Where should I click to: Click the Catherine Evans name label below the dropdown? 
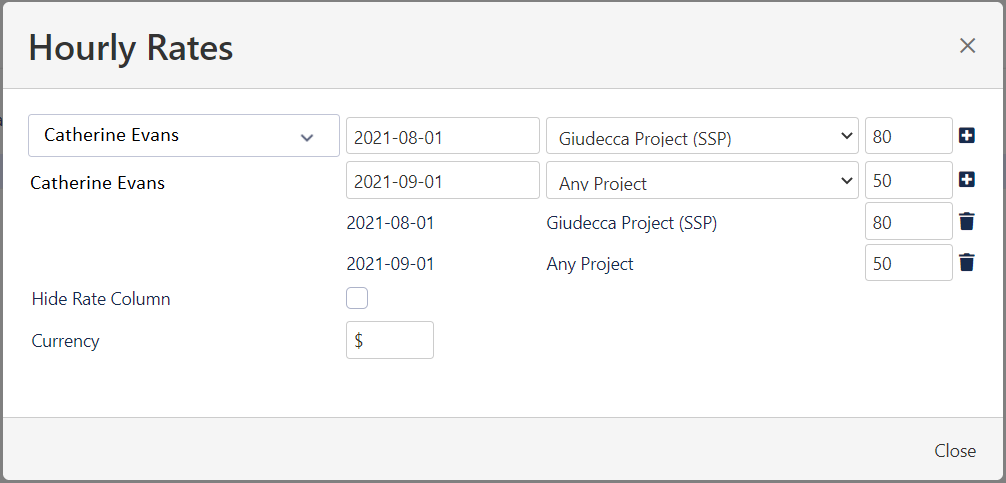tap(98, 183)
